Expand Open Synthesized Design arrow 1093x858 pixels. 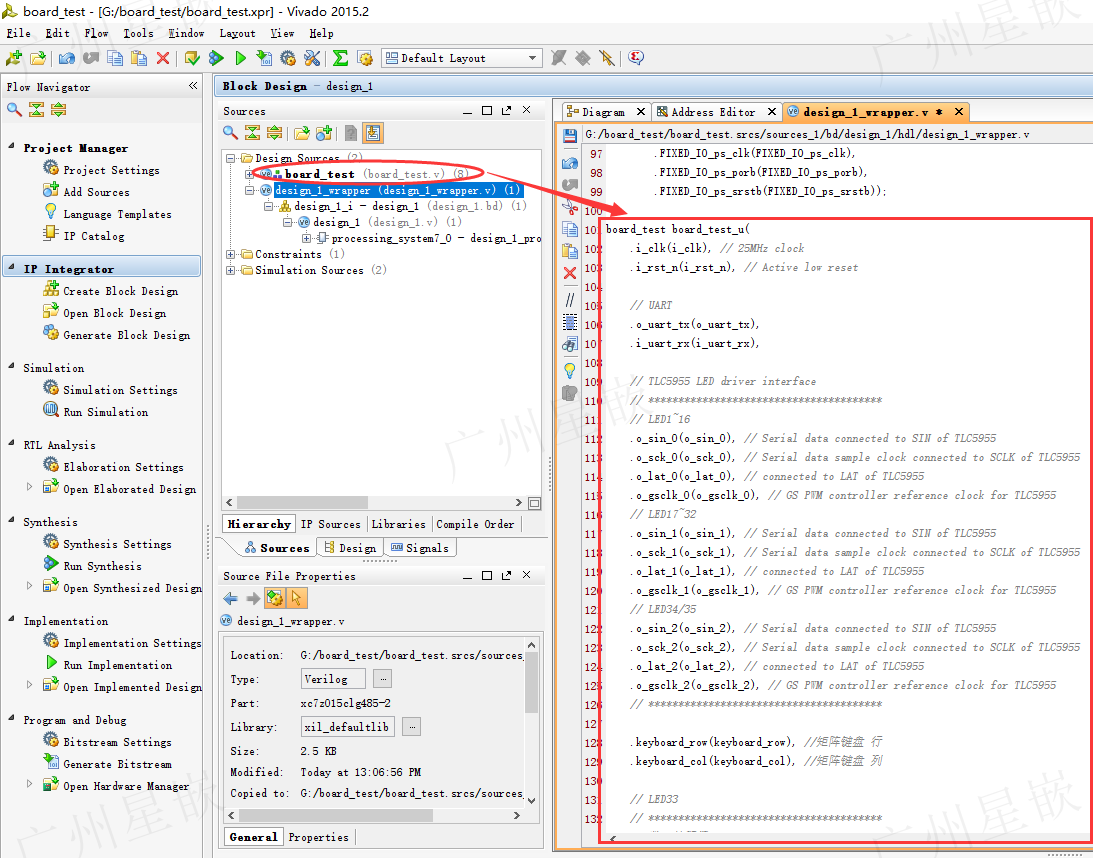(29, 586)
